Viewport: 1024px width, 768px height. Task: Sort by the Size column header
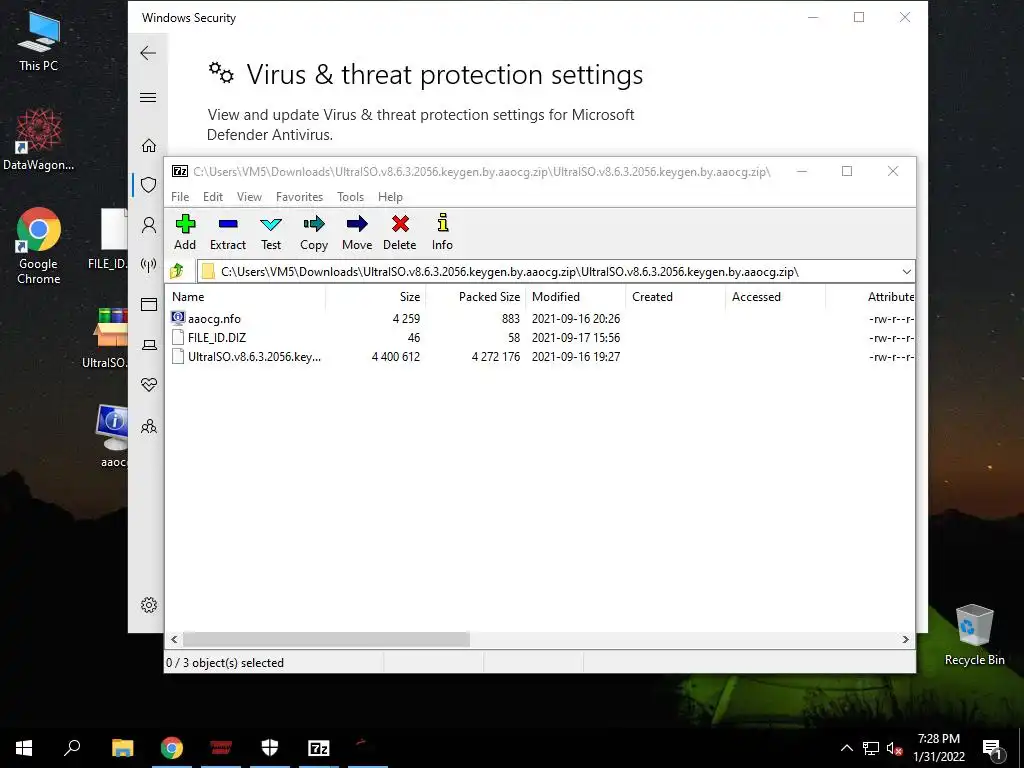[375, 296]
